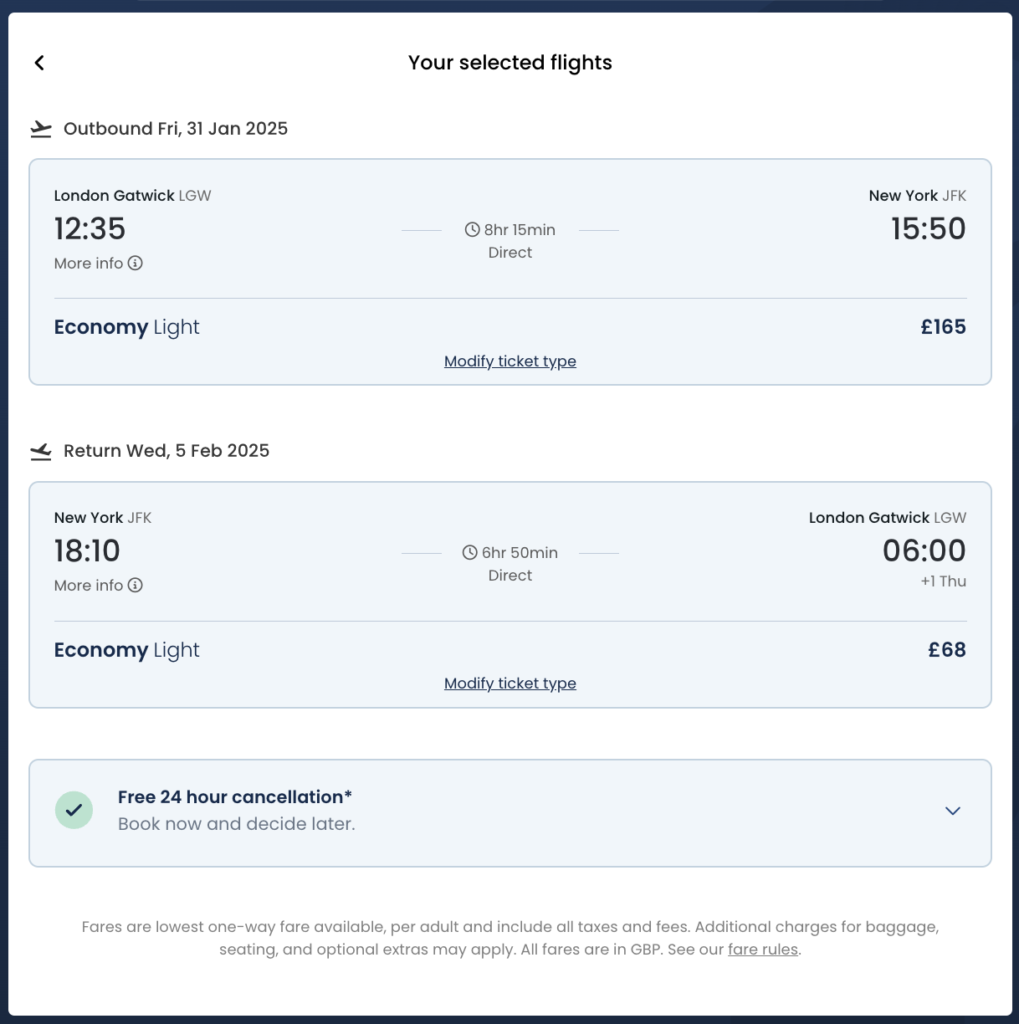Modify ticket type for outbound flight

(510, 361)
